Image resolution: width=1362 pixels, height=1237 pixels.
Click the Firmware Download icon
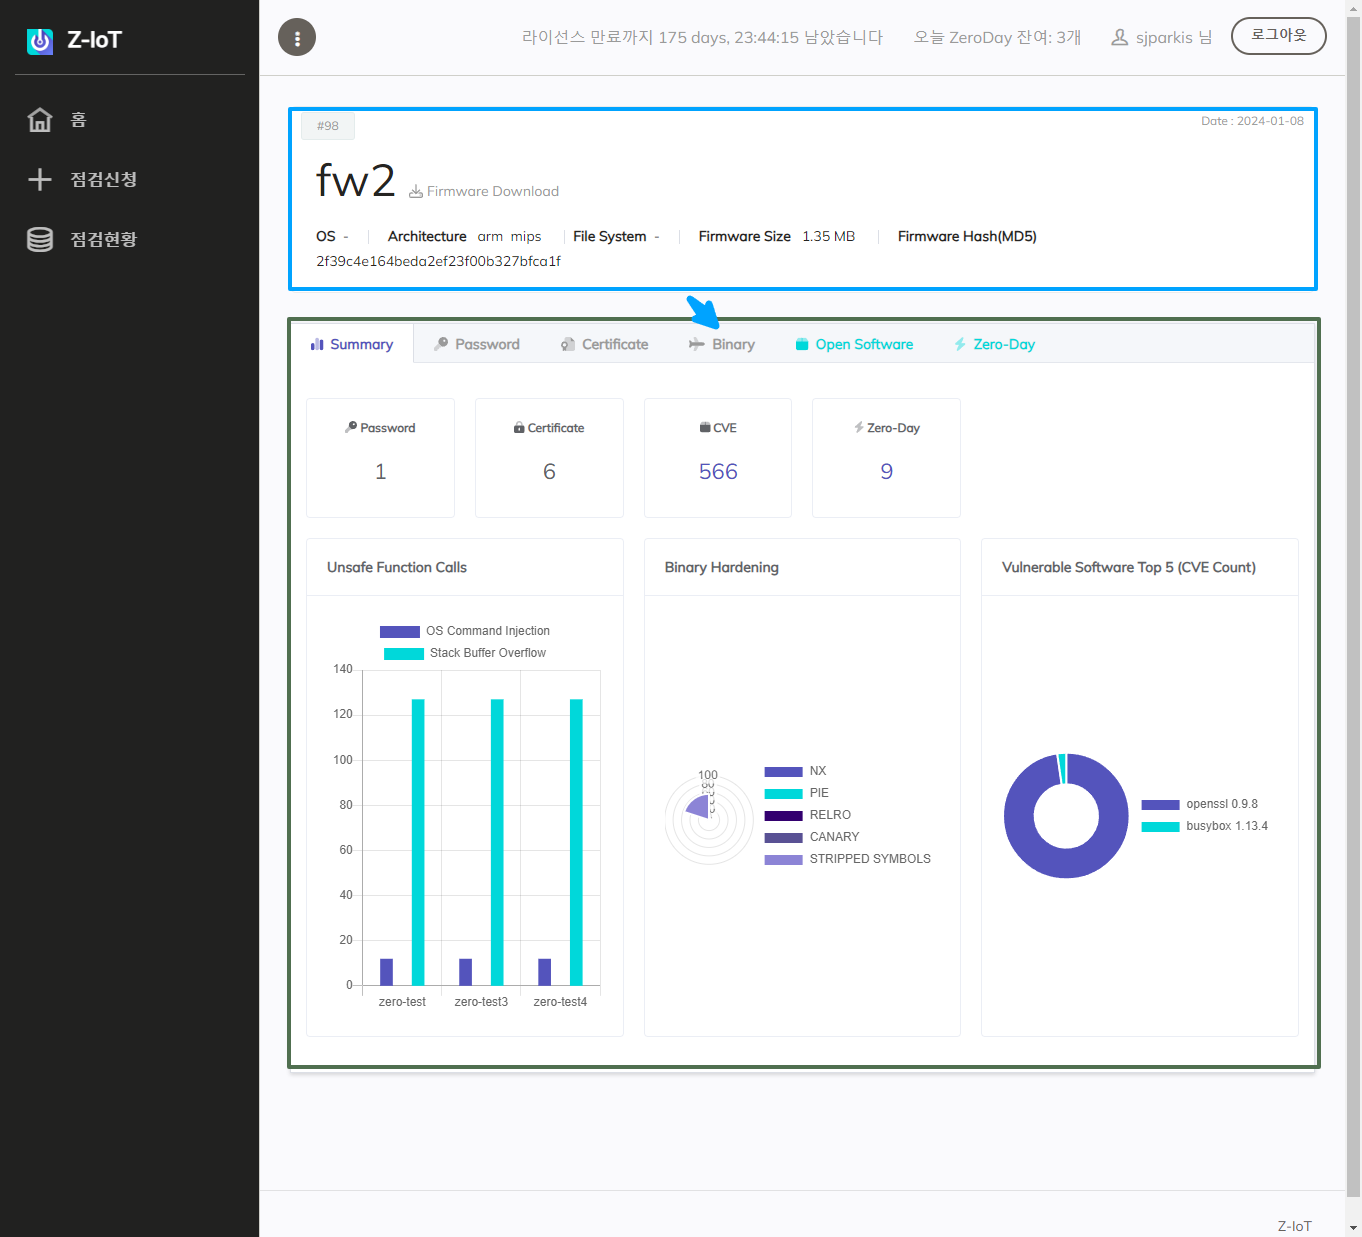416,192
